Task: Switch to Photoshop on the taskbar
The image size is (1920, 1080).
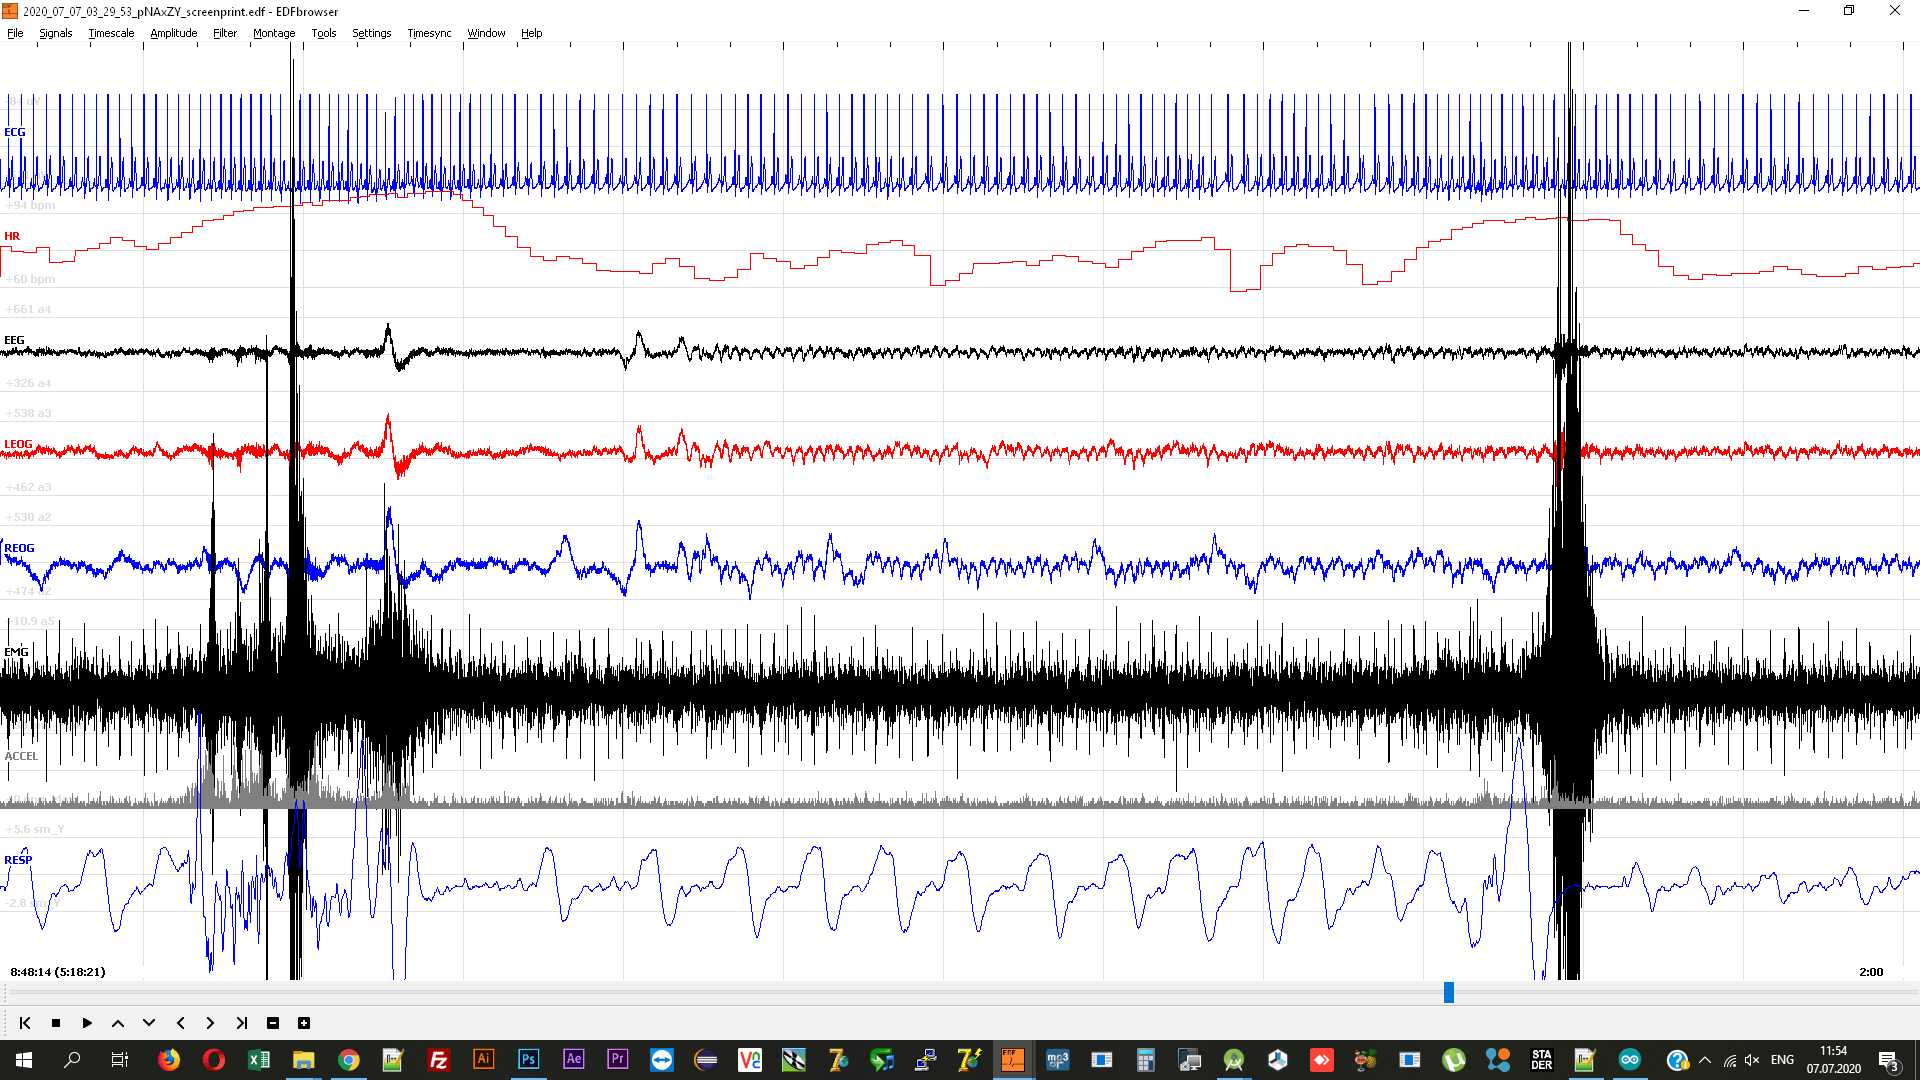Action: pyautogui.click(x=528, y=1060)
